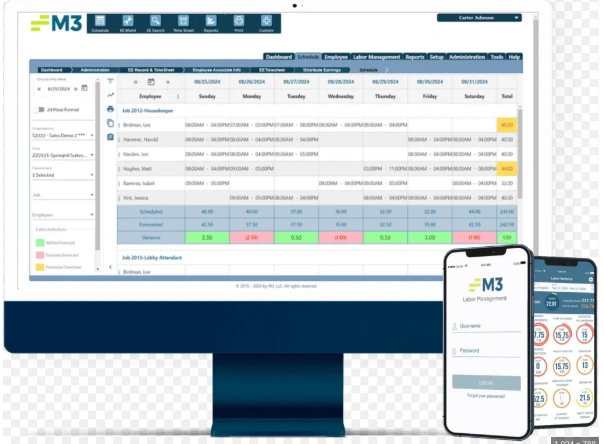Click the Administration breadcrumb
This screenshot has height=444, width=604.
[95, 70]
